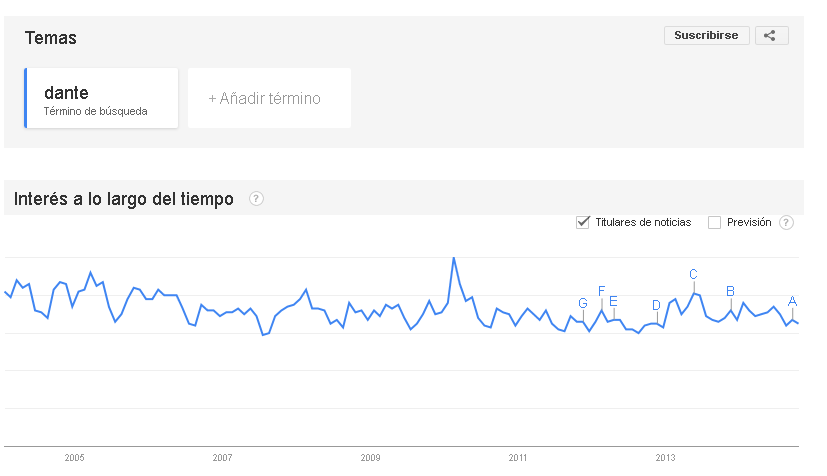Select news headline marker D
This screenshot has height=476, width=827.
(x=656, y=305)
